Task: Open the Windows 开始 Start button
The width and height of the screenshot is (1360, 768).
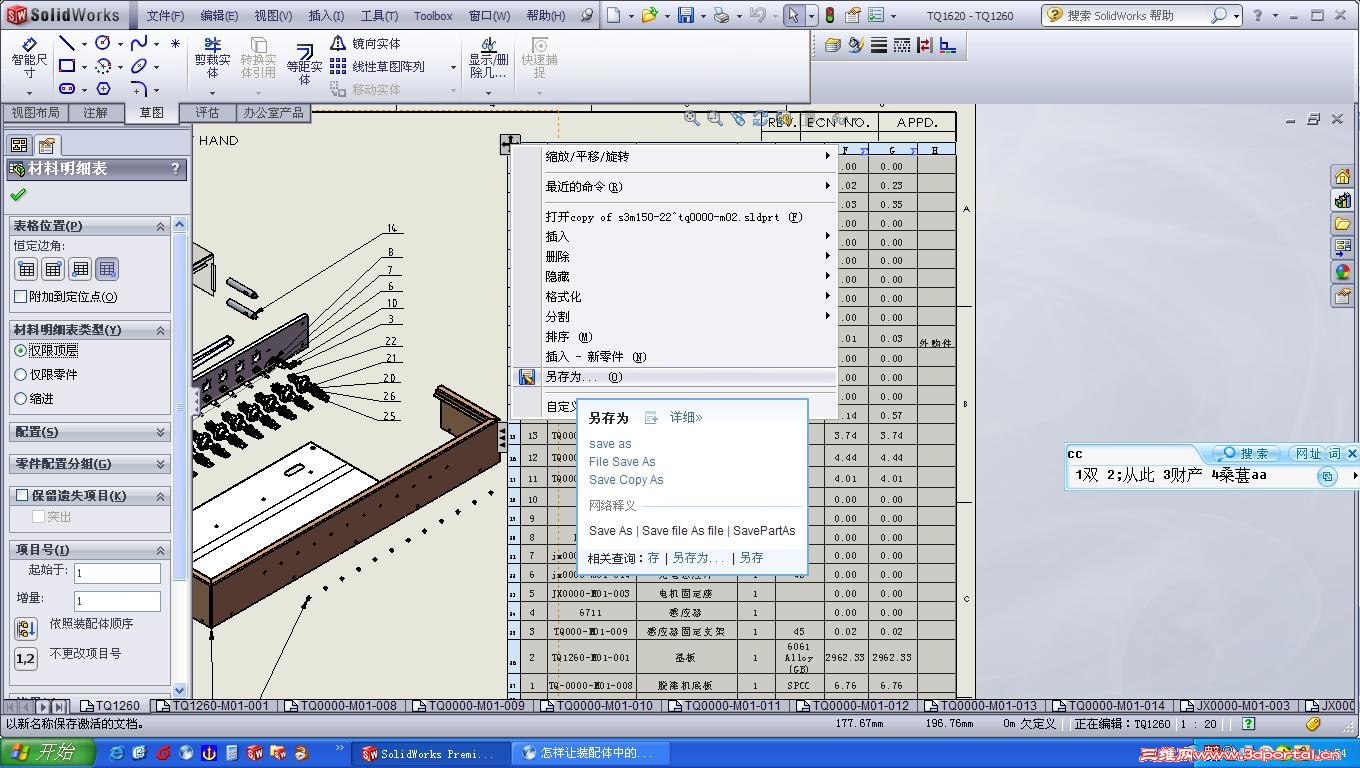Action: coord(48,753)
